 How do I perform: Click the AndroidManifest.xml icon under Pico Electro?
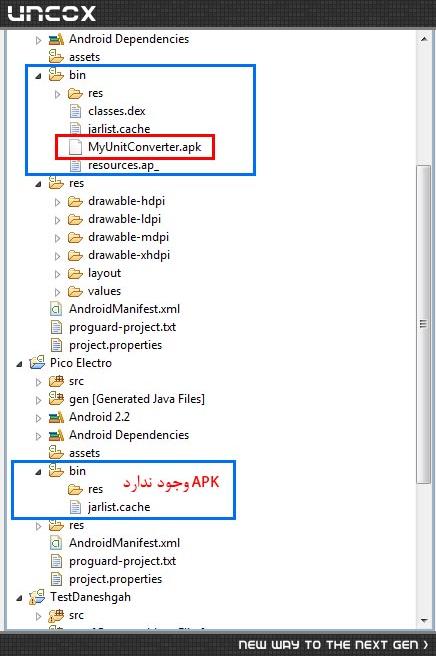56,543
